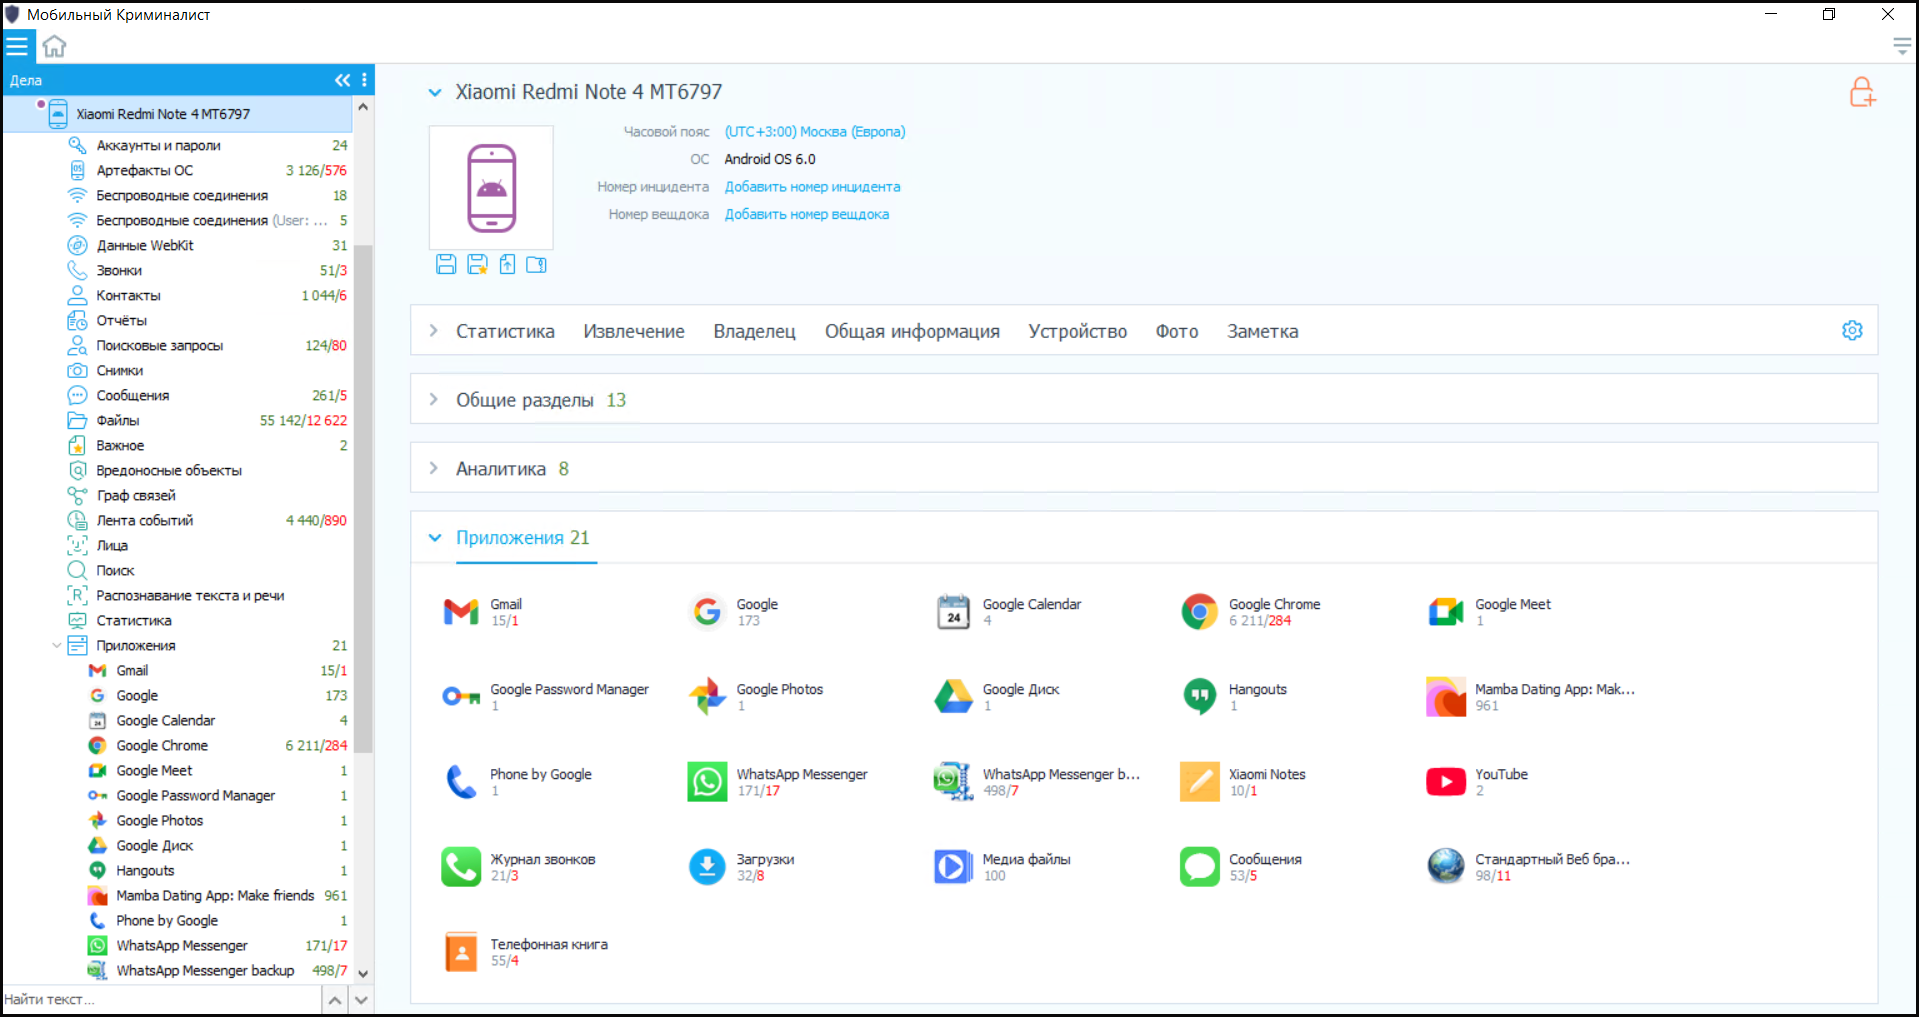Open the hamburger main menu
This screenshot has width=1919, height=1017.
click(x=17, y=46)
